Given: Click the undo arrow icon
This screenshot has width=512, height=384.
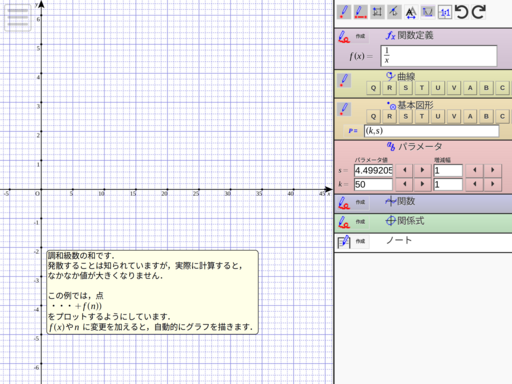Looking at the screenshot, I should pyautogui.click(x=462, y=12).
